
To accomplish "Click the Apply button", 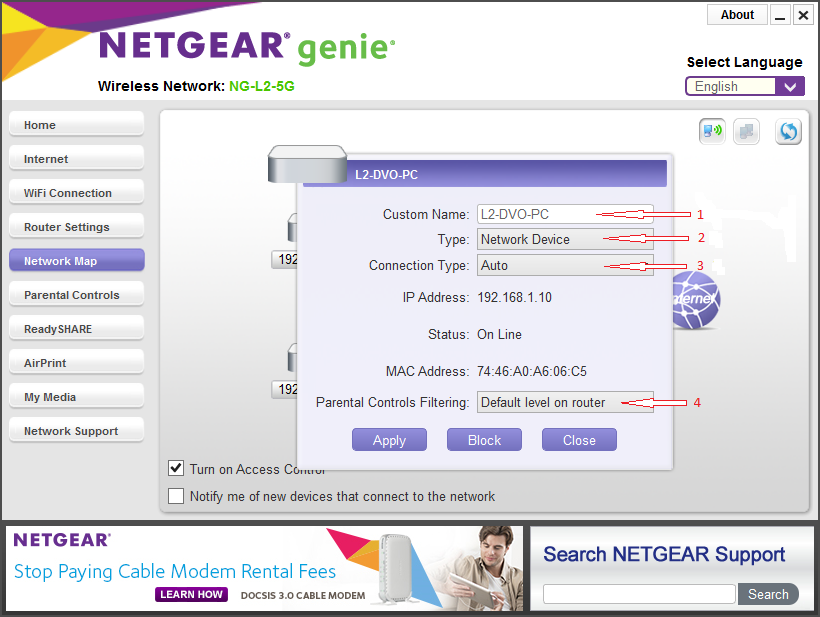I will pyautogui.click(x=389, y=440).
